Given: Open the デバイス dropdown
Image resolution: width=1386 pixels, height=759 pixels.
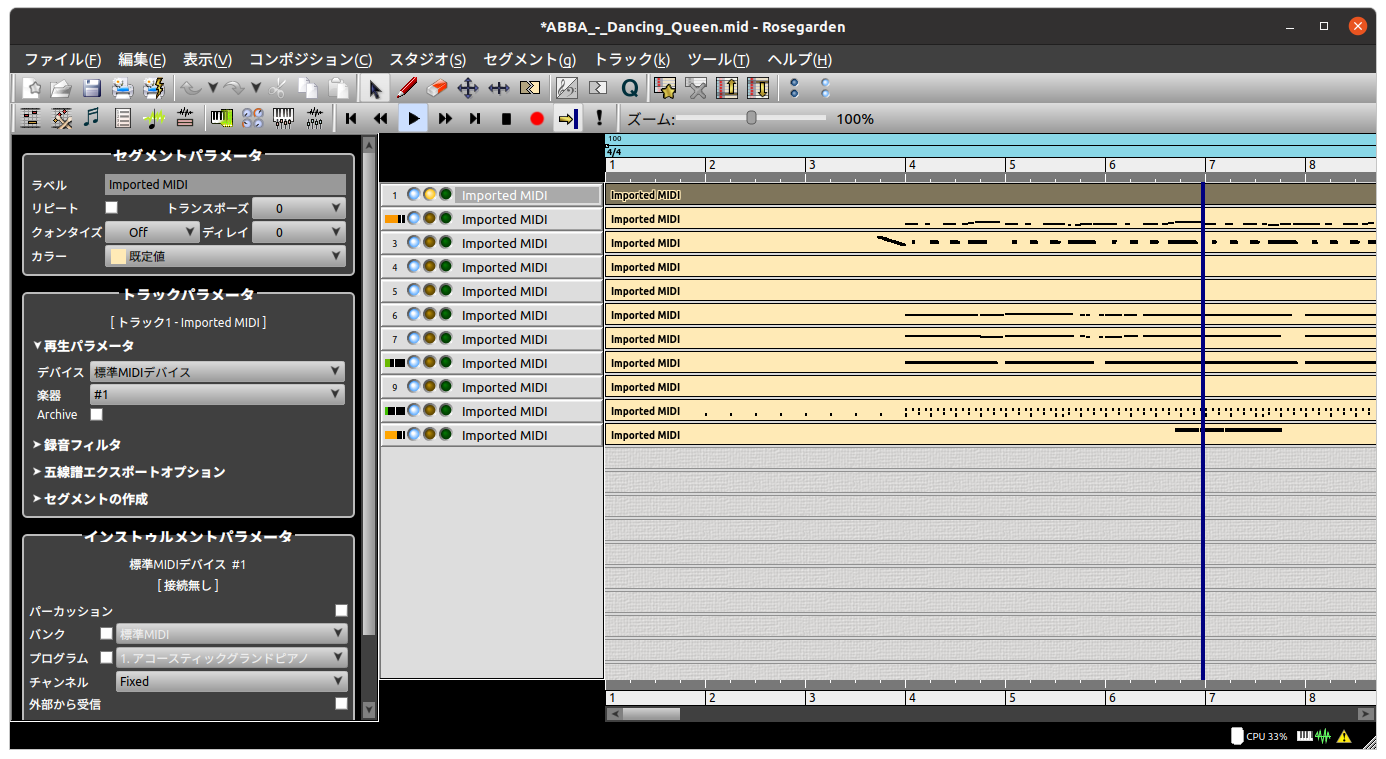Looking at the screenshot, I should (x=217, y=372).
